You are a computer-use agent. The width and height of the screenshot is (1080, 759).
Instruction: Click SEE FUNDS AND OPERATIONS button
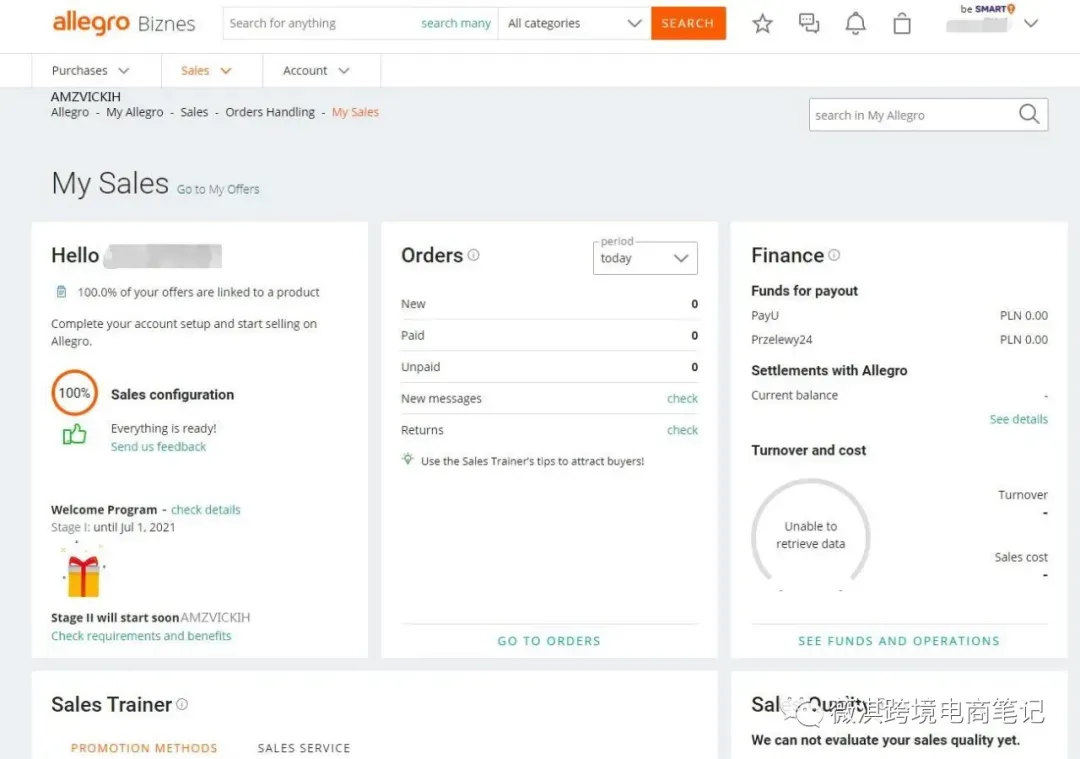pyautogui.click(x=899, y=641)
